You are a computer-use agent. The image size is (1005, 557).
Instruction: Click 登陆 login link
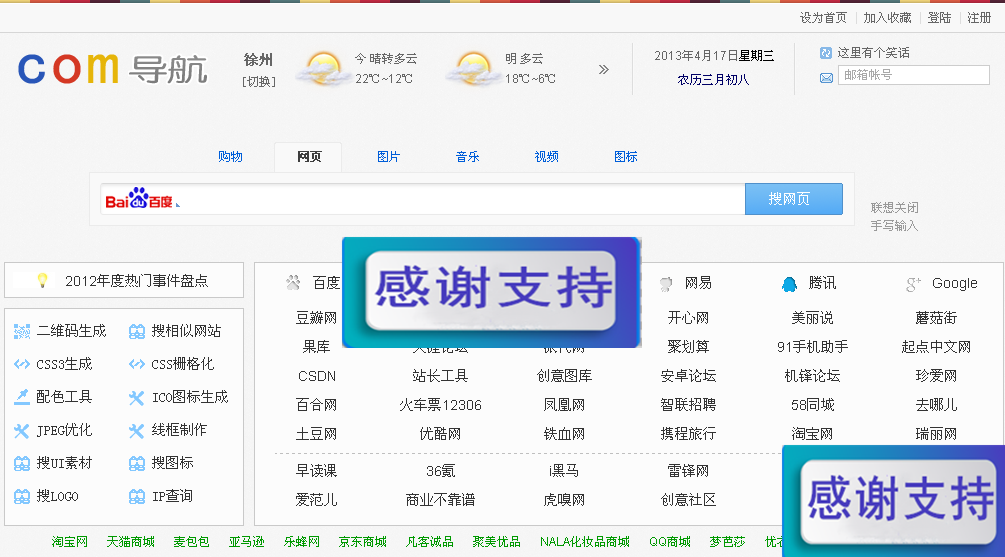point(939,18)
